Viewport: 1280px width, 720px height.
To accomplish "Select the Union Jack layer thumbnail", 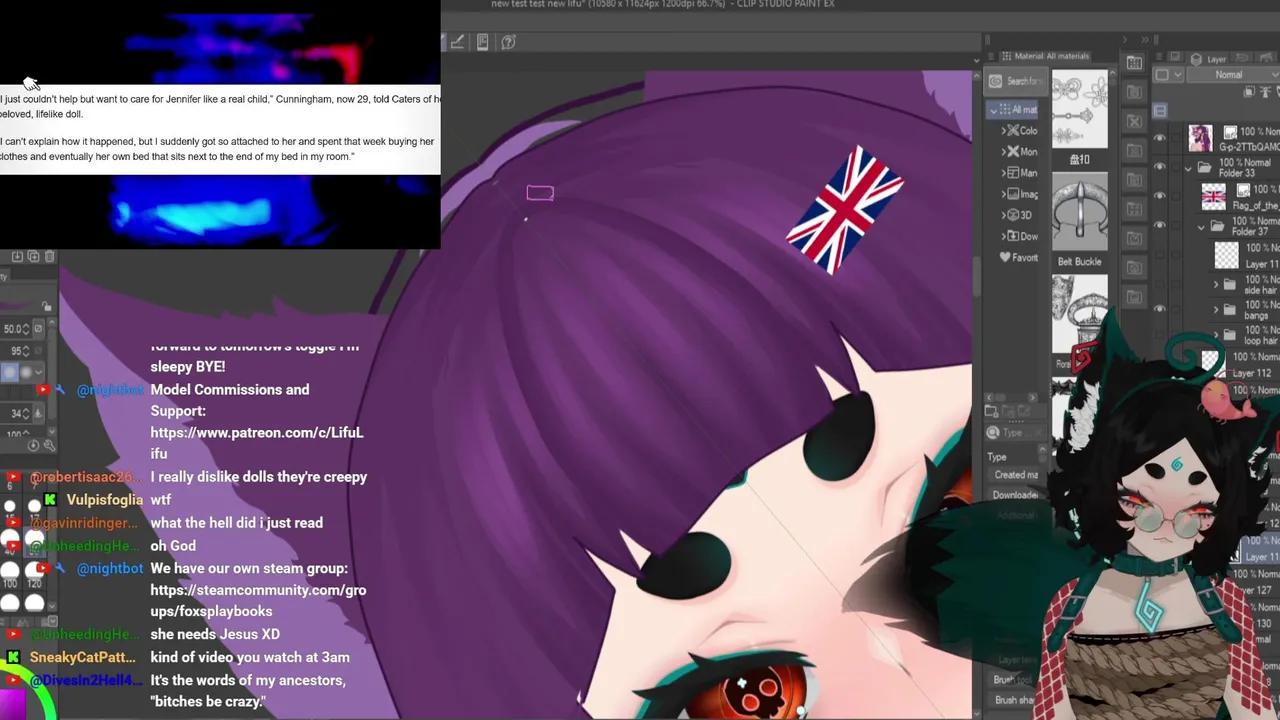I will pyautogui.click(x=1213, y=197).
